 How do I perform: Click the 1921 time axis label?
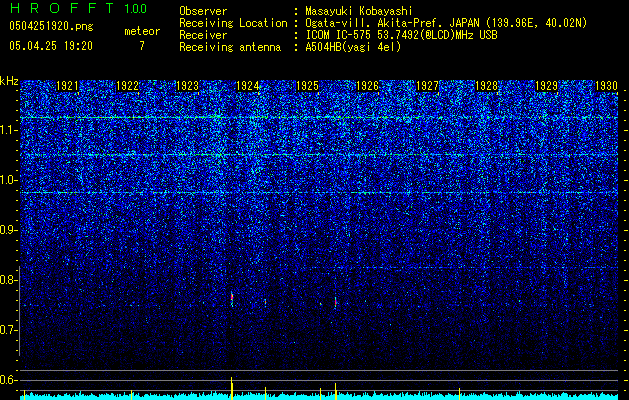point(67,86)
